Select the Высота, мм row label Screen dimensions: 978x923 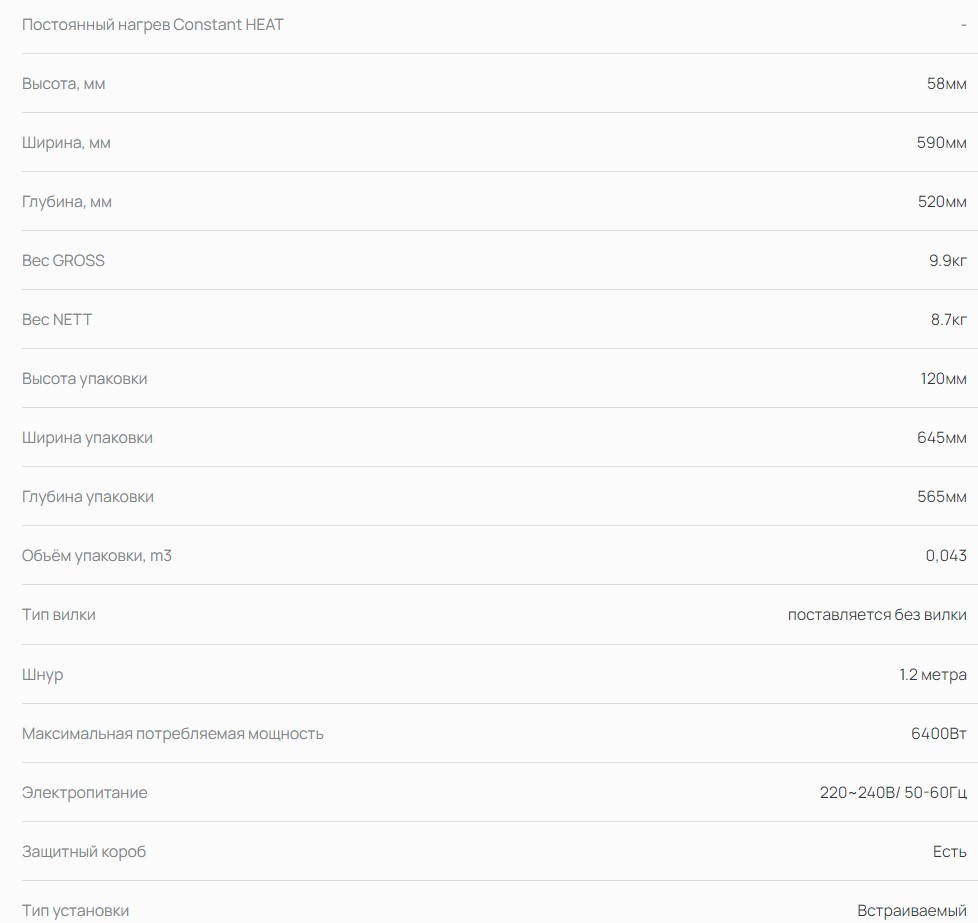click(x=64, y=84)
